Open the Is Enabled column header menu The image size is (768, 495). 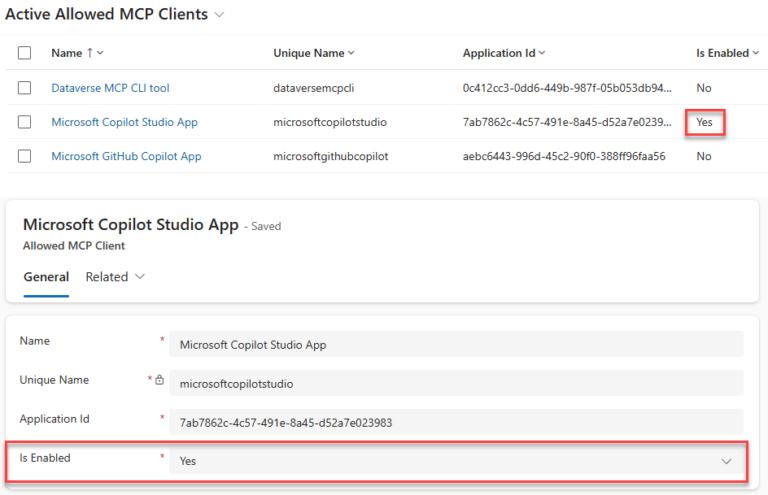[x=755, y=53]
